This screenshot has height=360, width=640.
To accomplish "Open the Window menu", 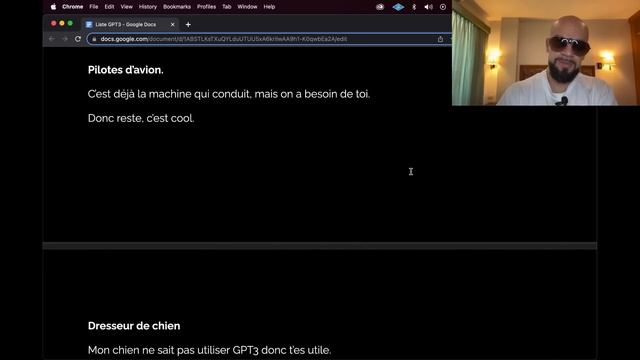I will 247,7.
